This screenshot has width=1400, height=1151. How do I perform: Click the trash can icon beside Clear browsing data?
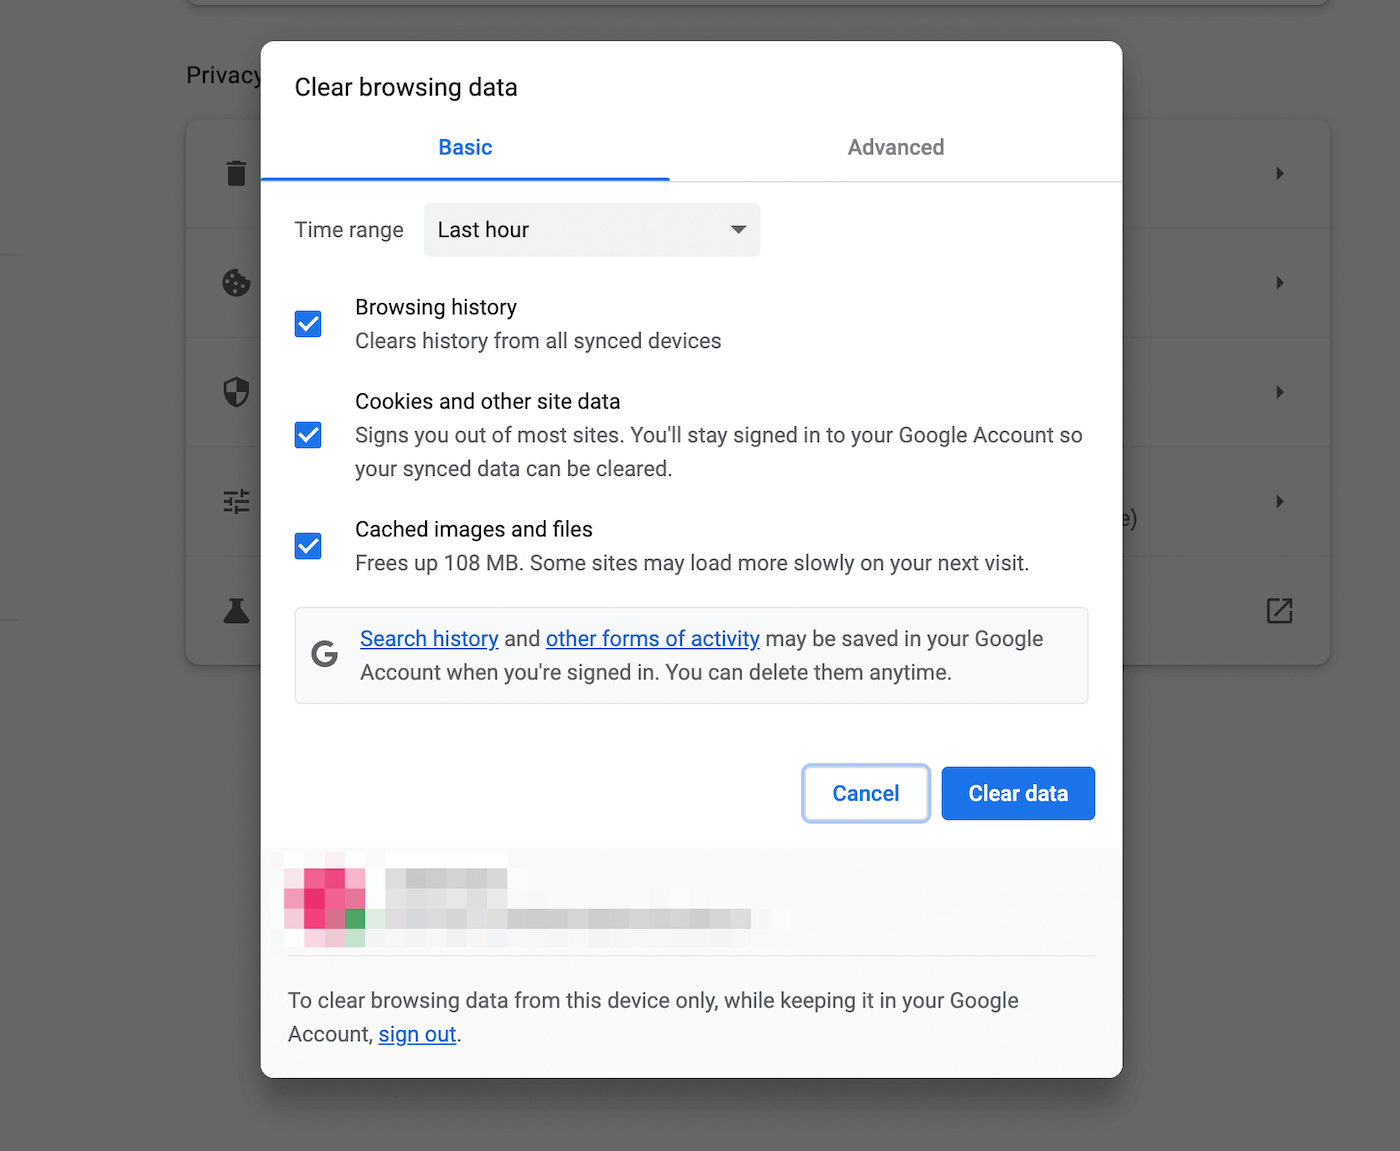pyautogui.click(x=236, y=172)
